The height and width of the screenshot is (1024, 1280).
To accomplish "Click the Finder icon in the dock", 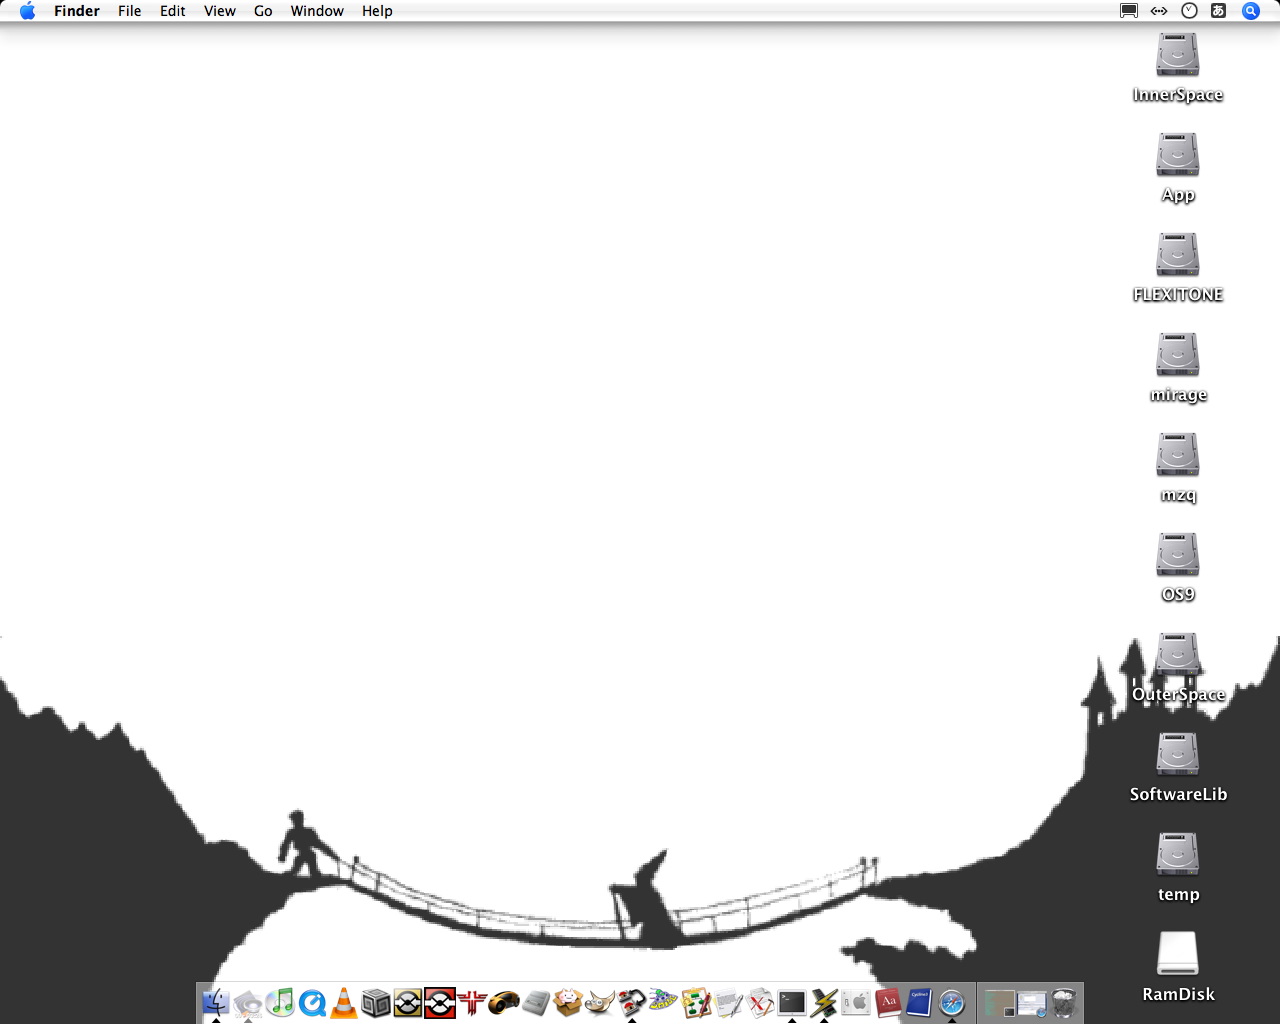I will coord(216,1002).
